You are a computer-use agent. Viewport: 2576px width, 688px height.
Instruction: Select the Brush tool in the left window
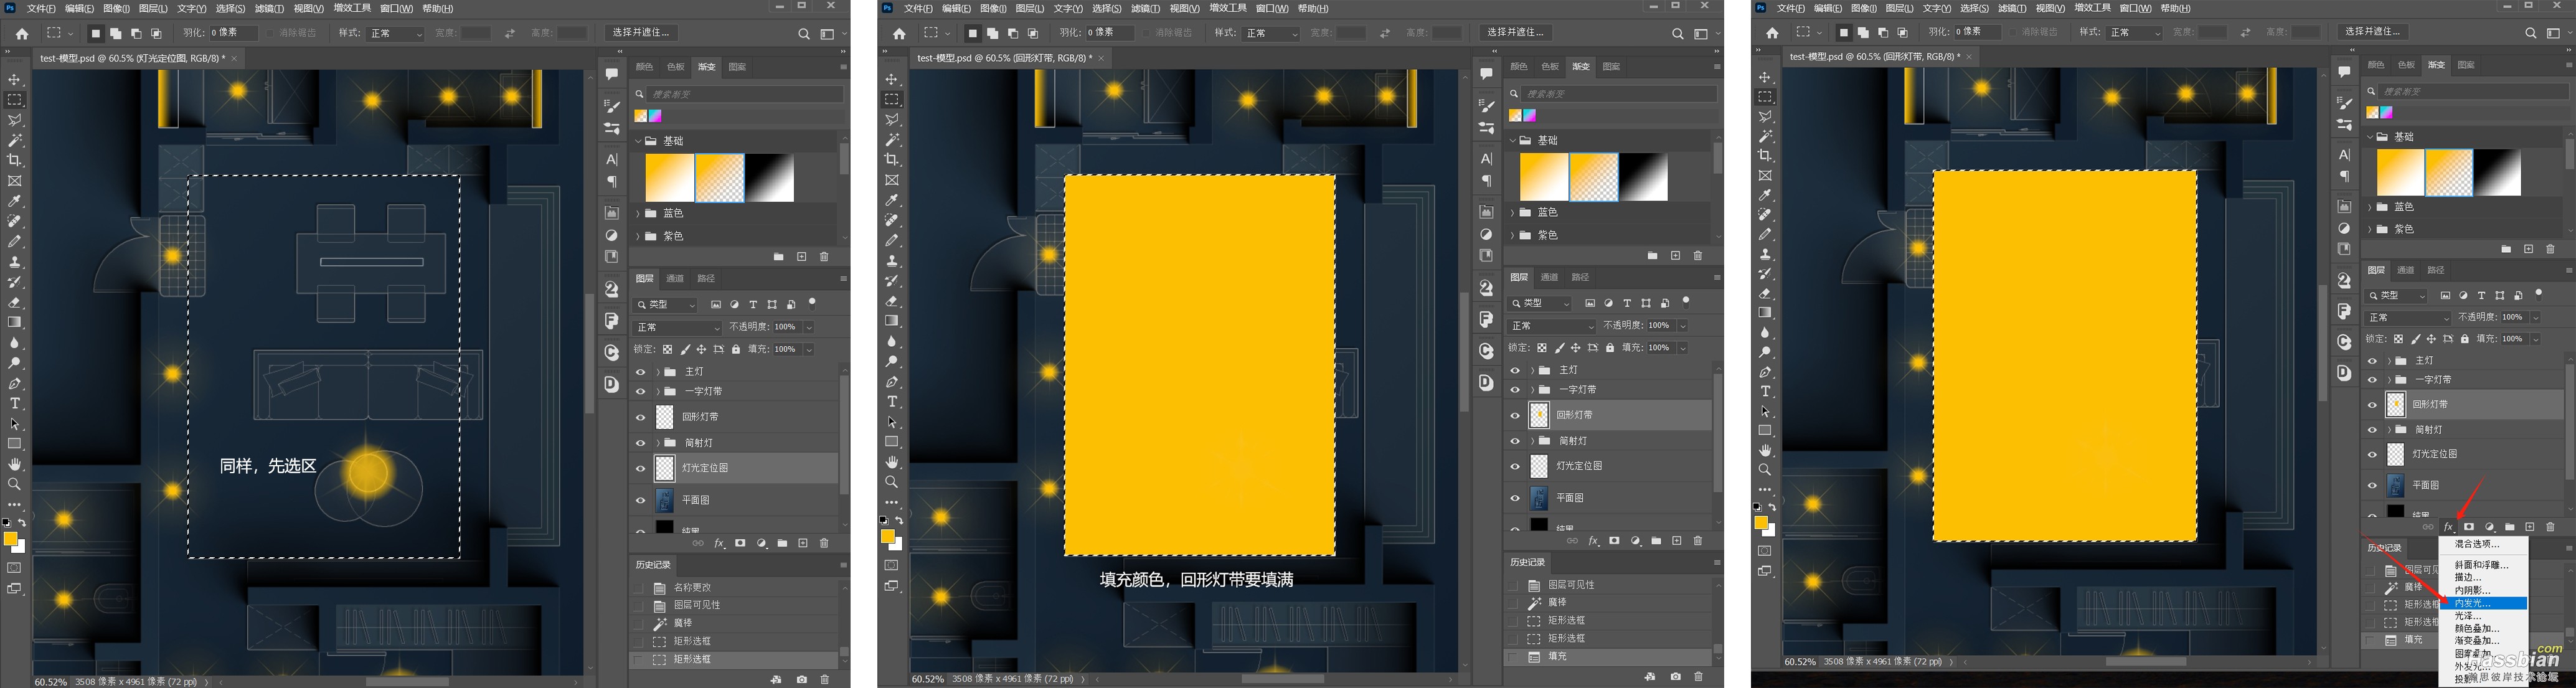[x=15, y=241]
